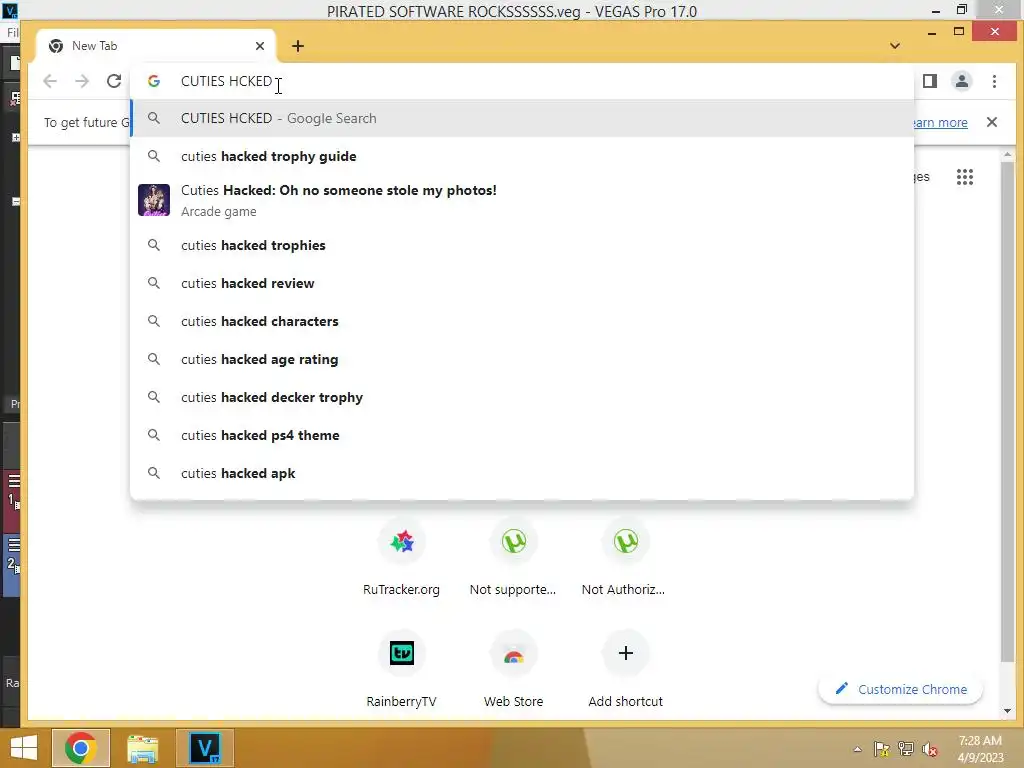Select suggestion cuties hacked review
The image size is (1024, 768).
pos(522,283)
